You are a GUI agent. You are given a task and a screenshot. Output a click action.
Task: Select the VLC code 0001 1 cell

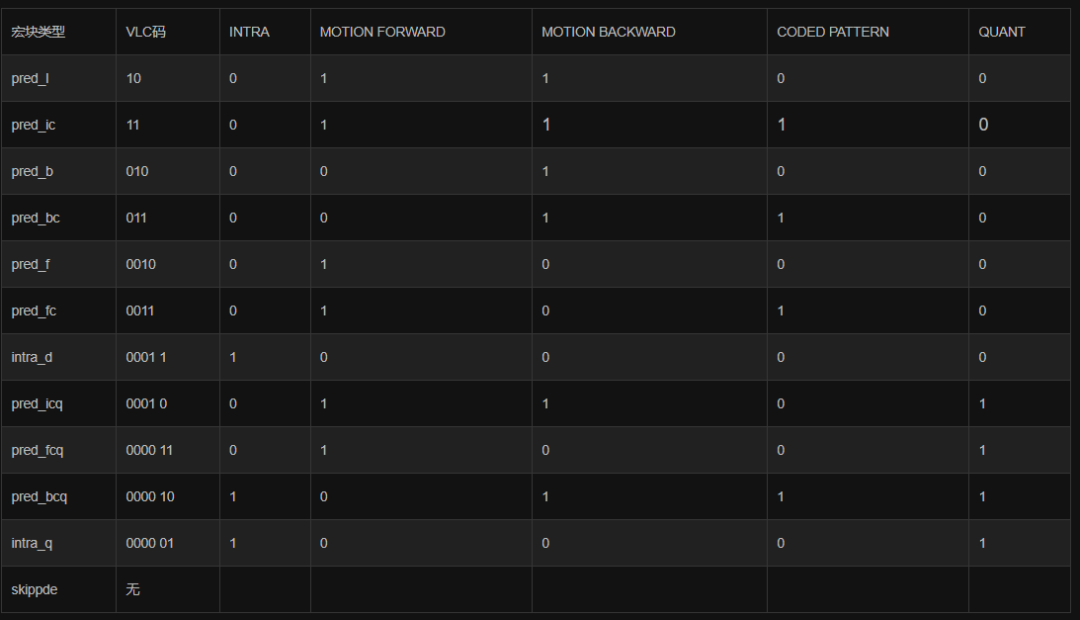tap(146, 357)
